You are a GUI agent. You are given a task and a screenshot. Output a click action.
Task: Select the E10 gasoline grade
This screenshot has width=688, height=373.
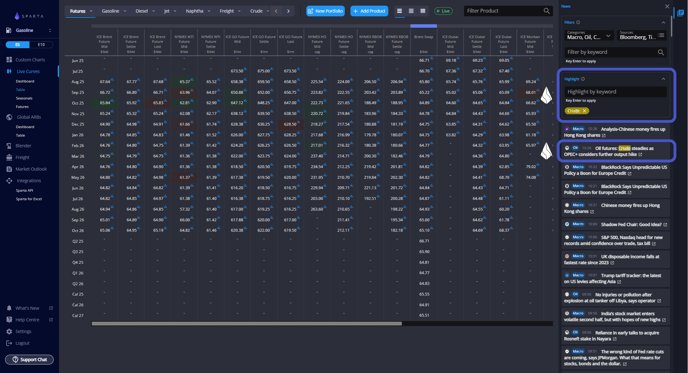[41, 45]
